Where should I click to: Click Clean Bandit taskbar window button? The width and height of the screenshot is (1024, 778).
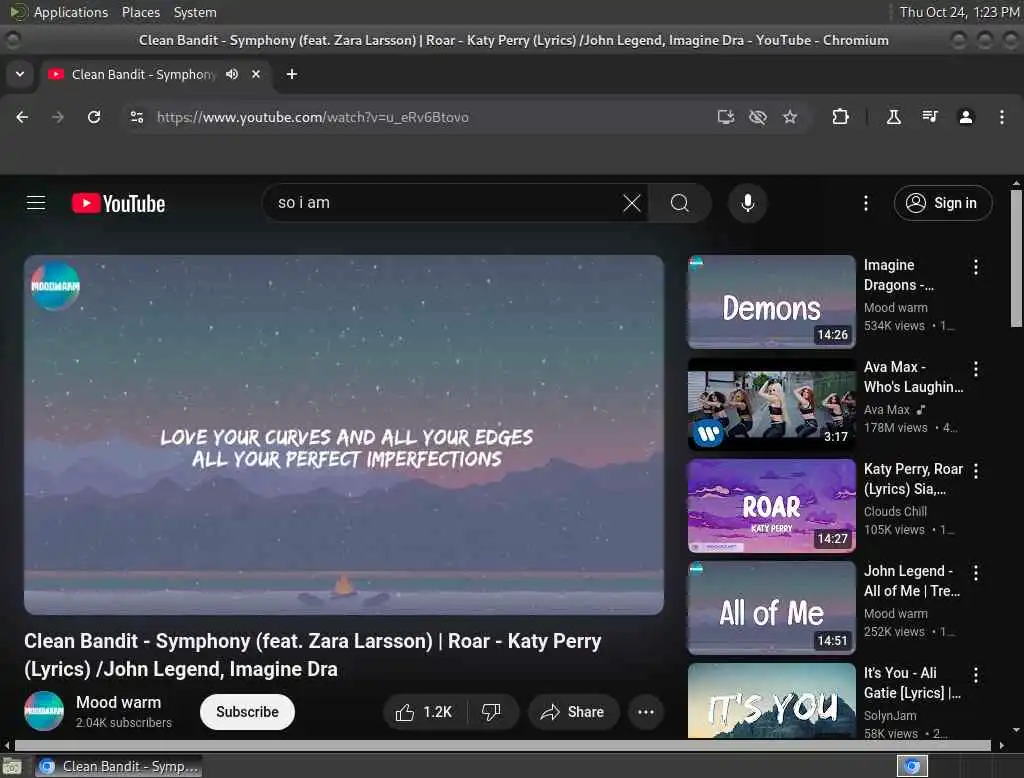(120, 766)
